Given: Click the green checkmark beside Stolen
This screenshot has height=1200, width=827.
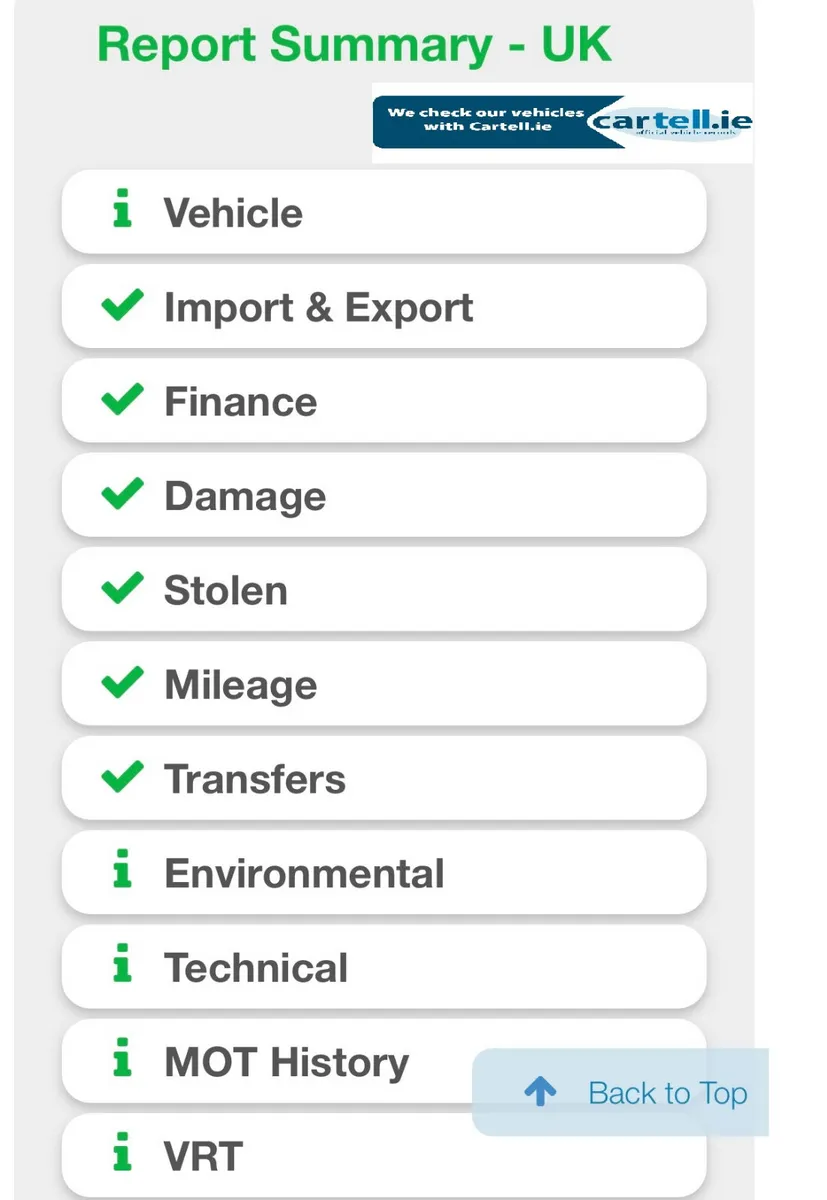Looking at the screenshot, I should (123, 589).
